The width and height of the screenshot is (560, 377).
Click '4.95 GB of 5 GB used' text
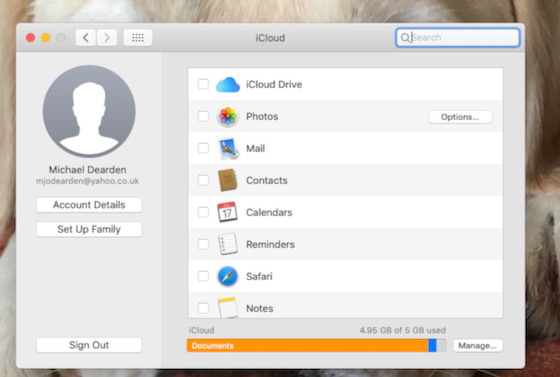tap(402, 330)
